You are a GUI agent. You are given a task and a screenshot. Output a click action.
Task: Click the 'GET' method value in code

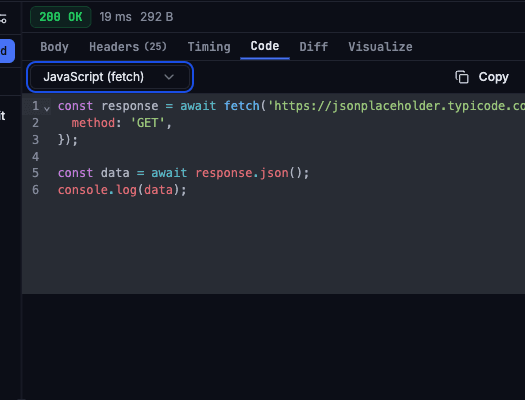[x=147, y=123]
